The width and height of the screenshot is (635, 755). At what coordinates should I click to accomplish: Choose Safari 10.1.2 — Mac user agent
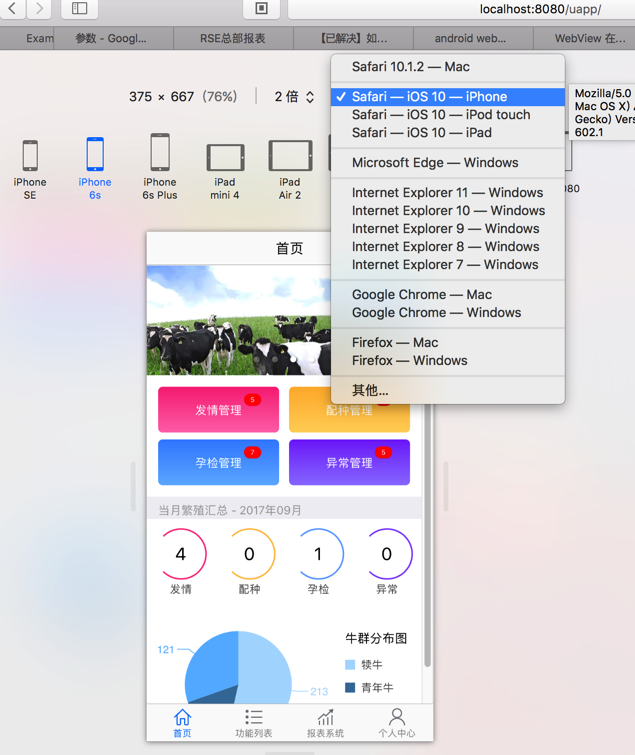pos(448,66)
